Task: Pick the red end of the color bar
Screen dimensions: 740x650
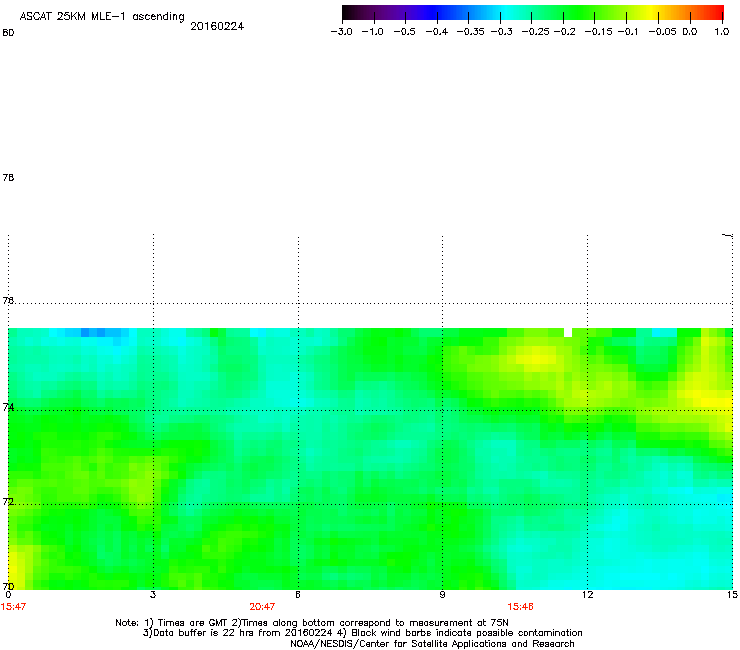Action: [715, 13]
